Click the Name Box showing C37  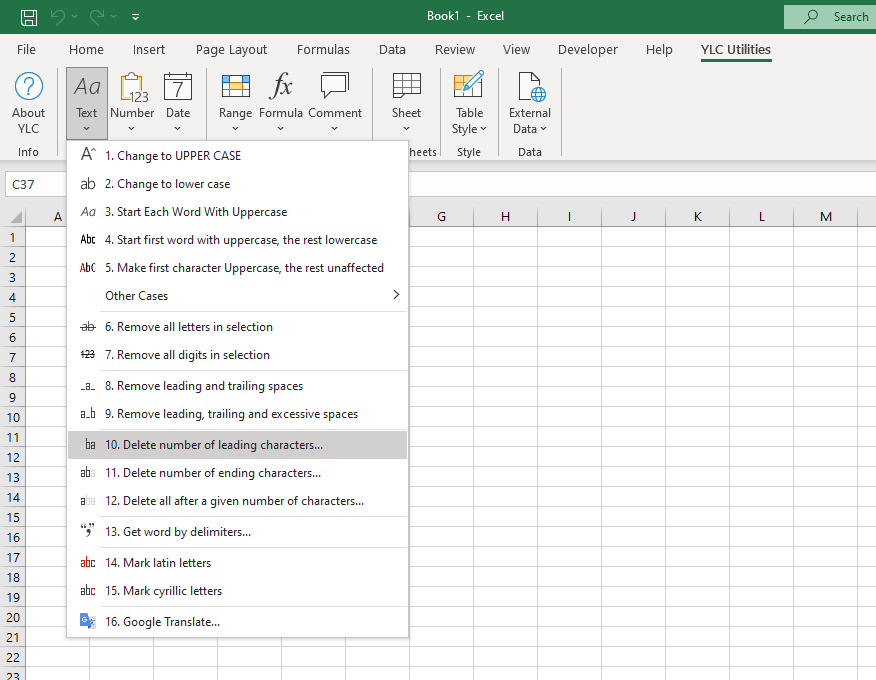[x=36, y=184]
